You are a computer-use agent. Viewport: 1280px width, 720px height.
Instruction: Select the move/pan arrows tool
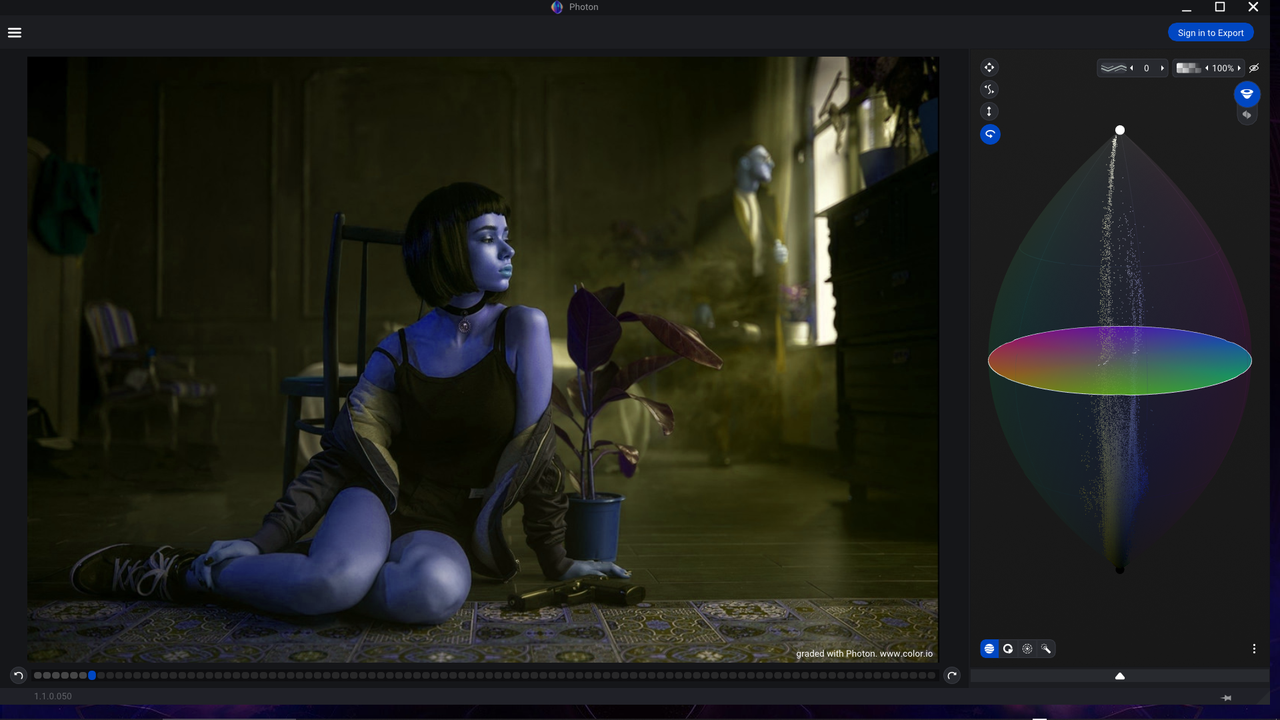(989, 67)
